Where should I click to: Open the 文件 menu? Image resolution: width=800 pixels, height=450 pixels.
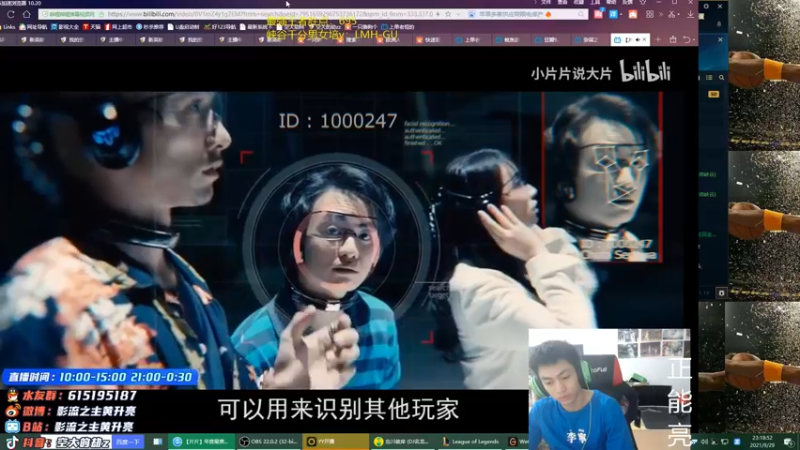pos(546,3)
